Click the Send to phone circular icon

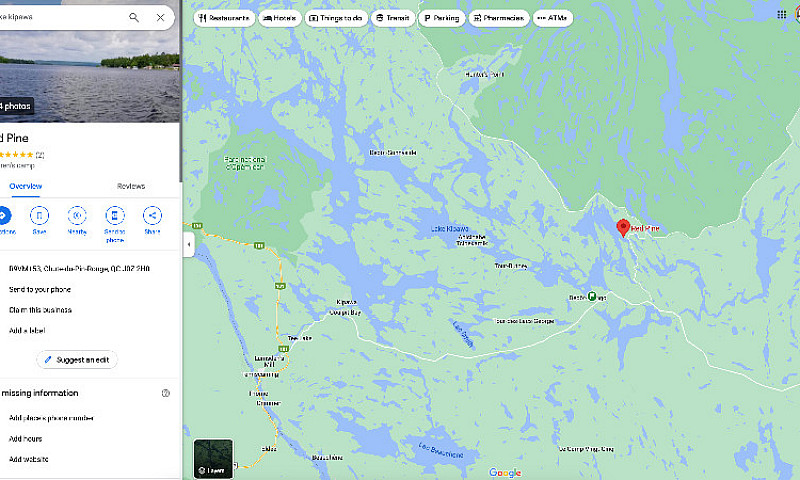115,215
